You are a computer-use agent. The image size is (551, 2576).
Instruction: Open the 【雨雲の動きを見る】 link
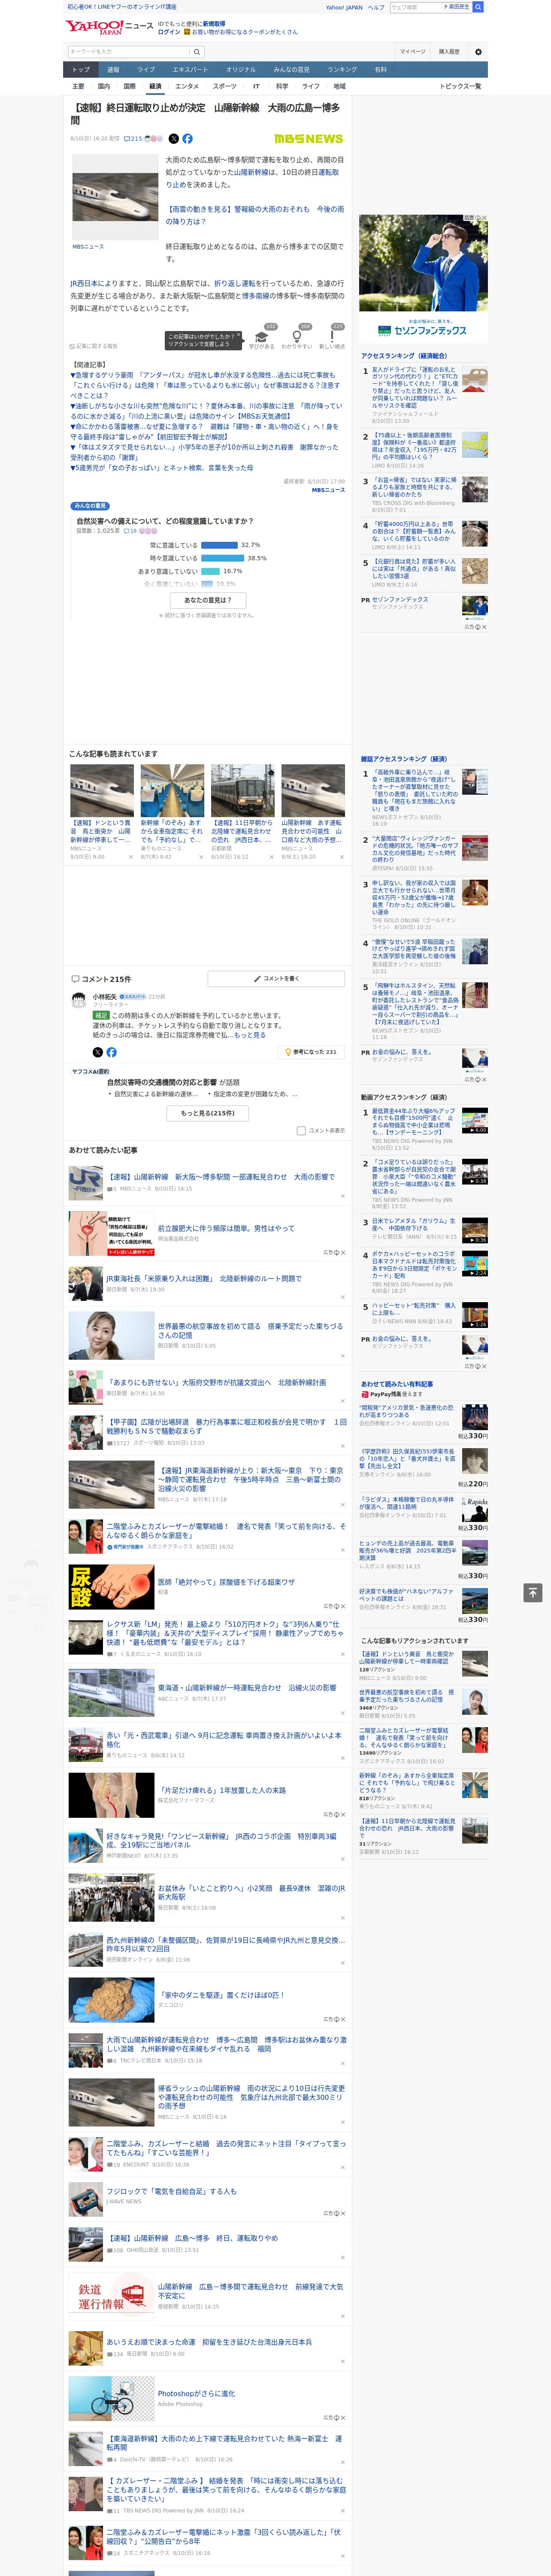254,215
